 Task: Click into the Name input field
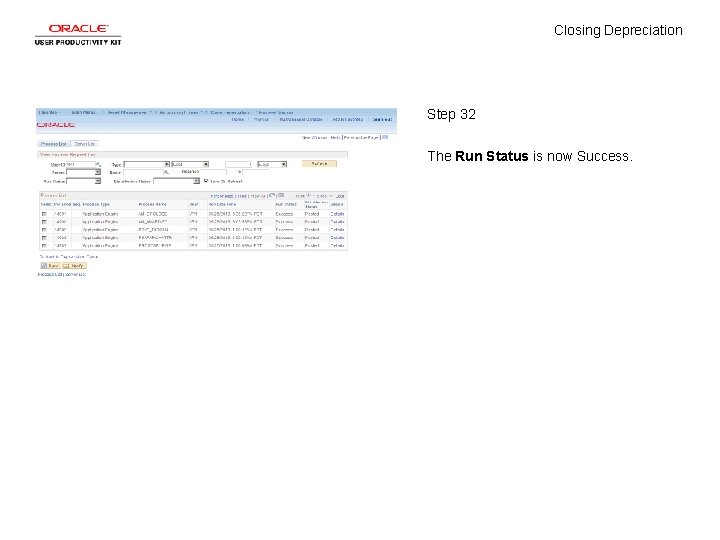click(143, 172)
